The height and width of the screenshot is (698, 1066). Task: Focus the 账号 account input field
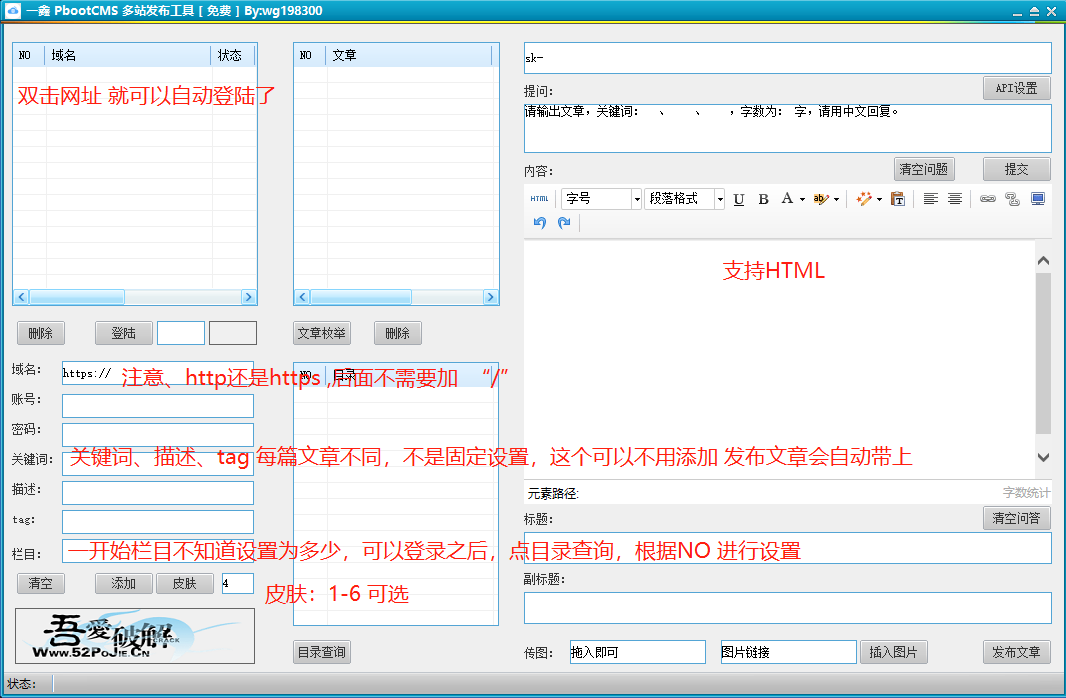coord(158,406)
